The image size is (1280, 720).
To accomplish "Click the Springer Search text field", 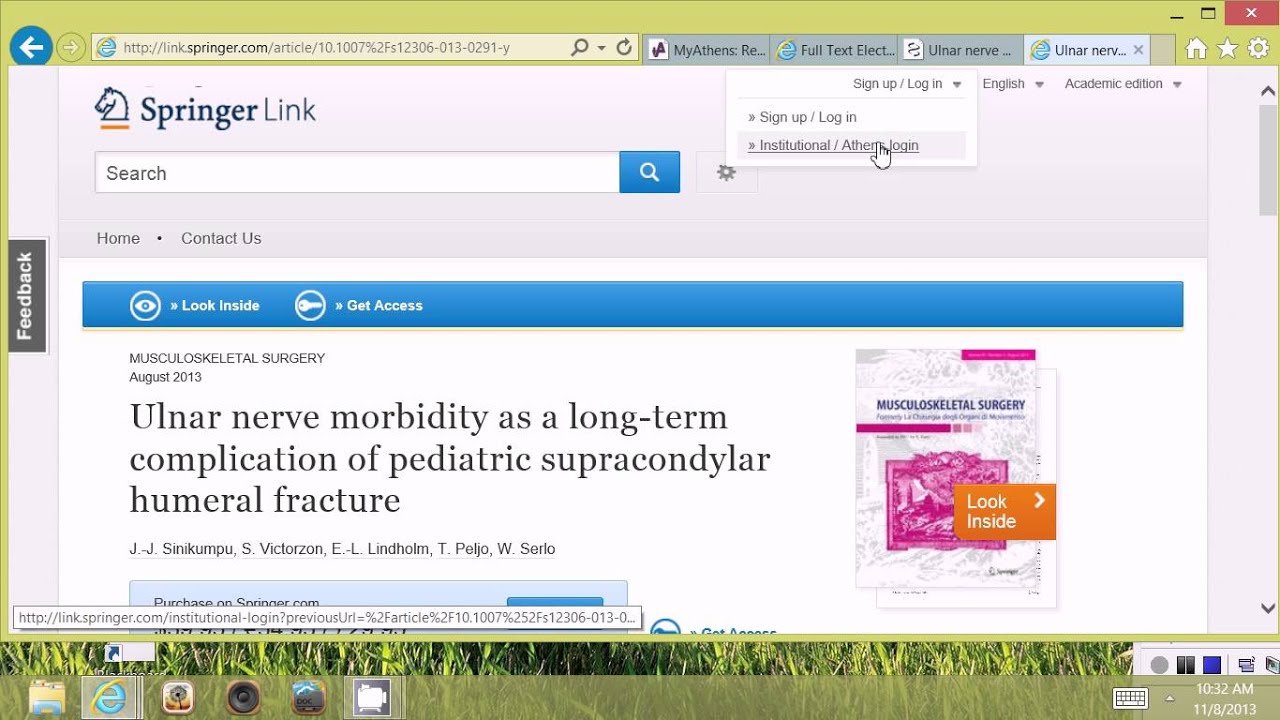I will tap(357, 173).
